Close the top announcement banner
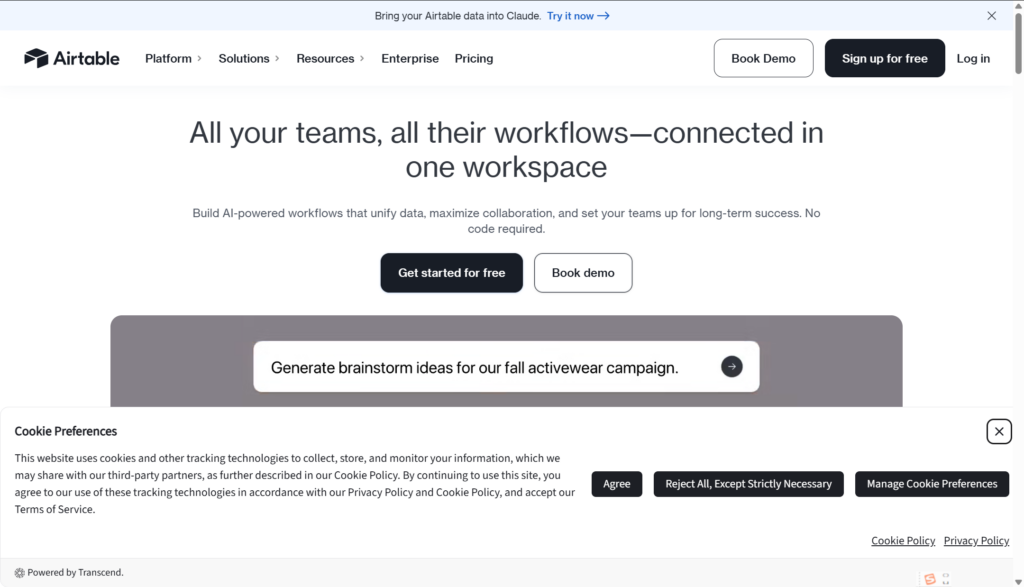This screenshot has height=587, width=1024. click(x=991, y=16)
